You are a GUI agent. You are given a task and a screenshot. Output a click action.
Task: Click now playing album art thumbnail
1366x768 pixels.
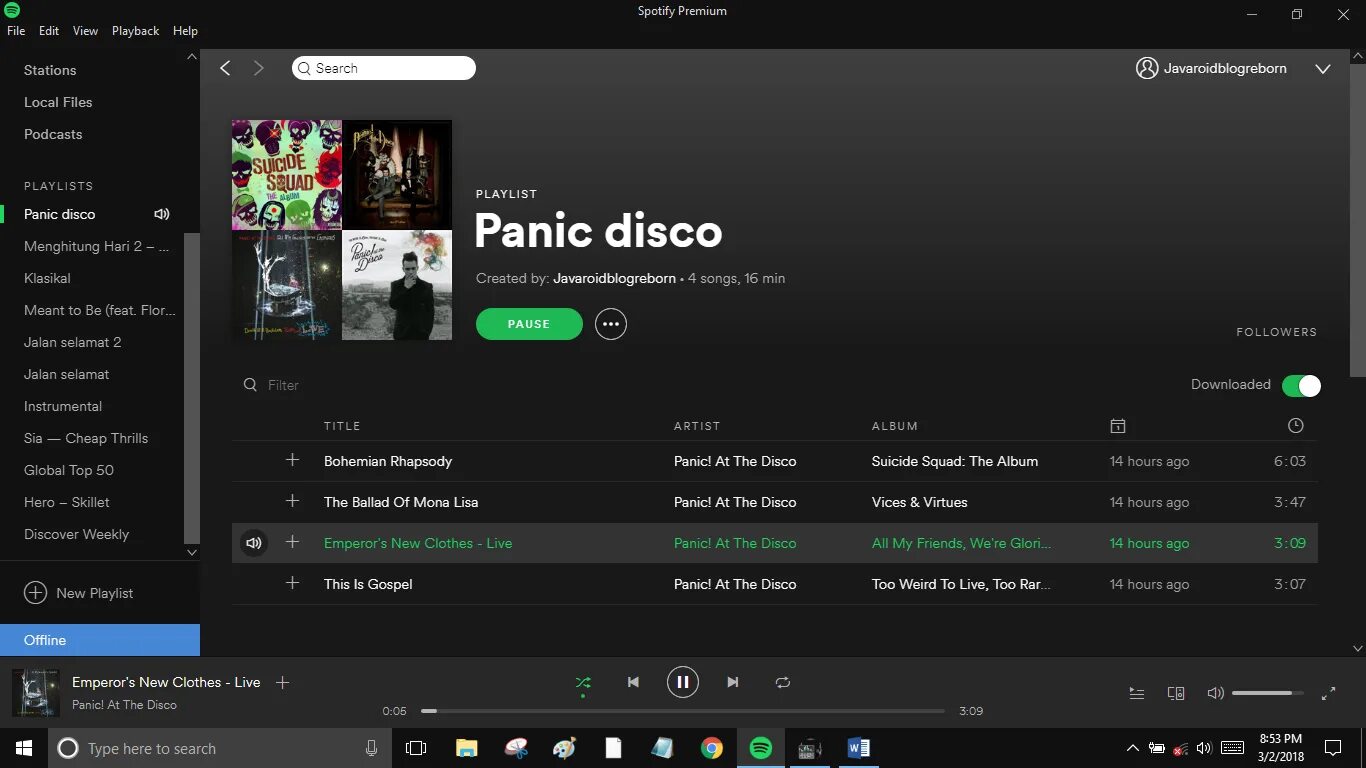(36, 693)
